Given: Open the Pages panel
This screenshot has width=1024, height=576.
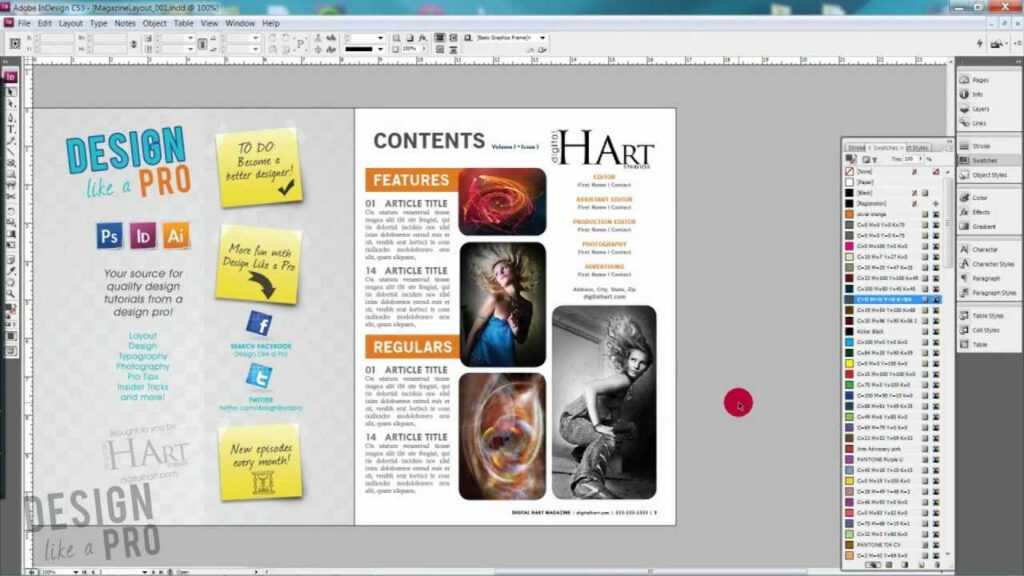Looking at the screenshot, I should (x=982, y=78).
